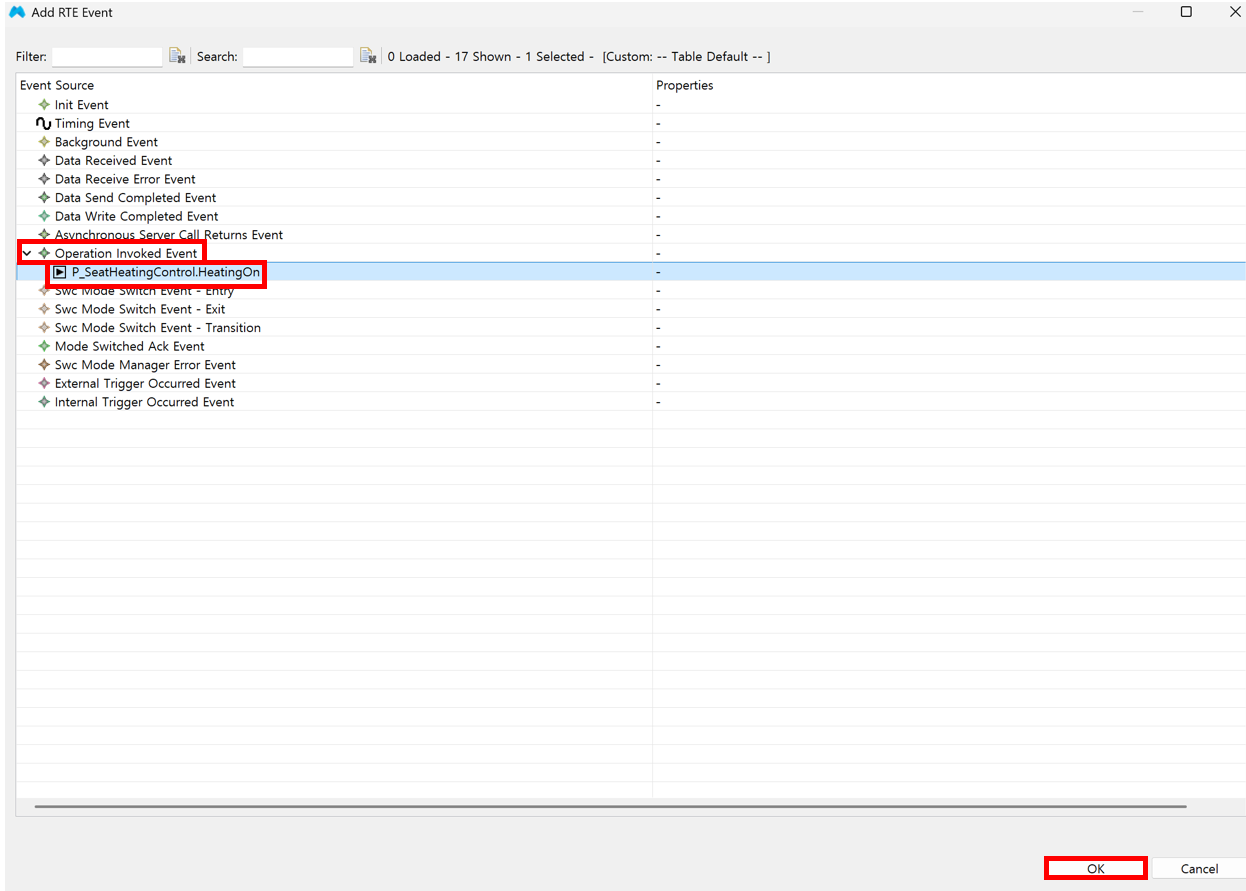
Task: Collapse the Operation Invoked Event node
Action: (x=27, y=254)
